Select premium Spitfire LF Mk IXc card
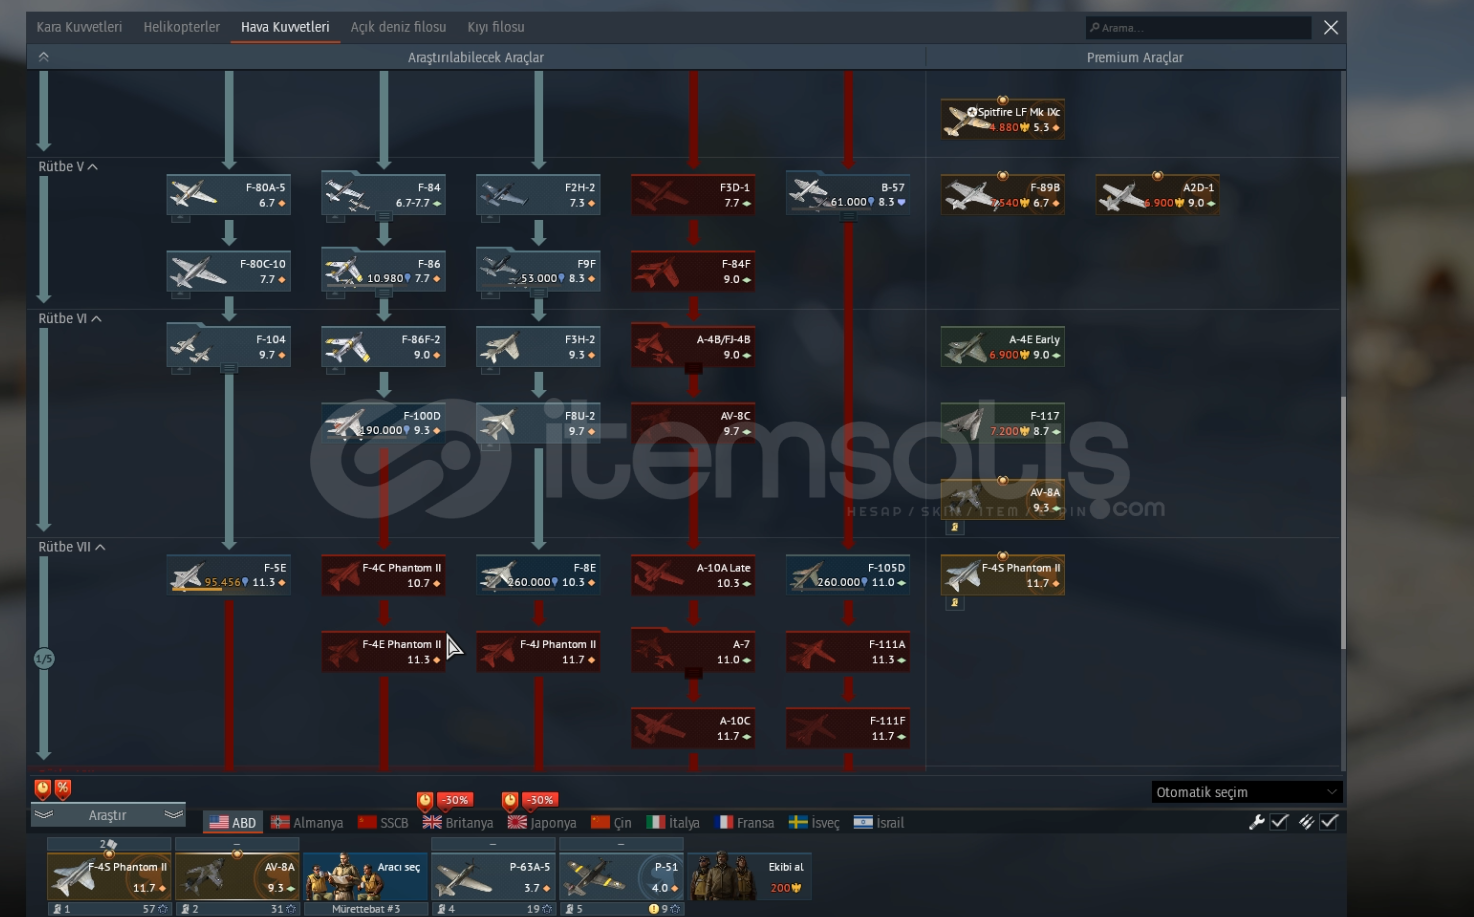This screenshot has width=1474, height=917. click(1003, 119)
